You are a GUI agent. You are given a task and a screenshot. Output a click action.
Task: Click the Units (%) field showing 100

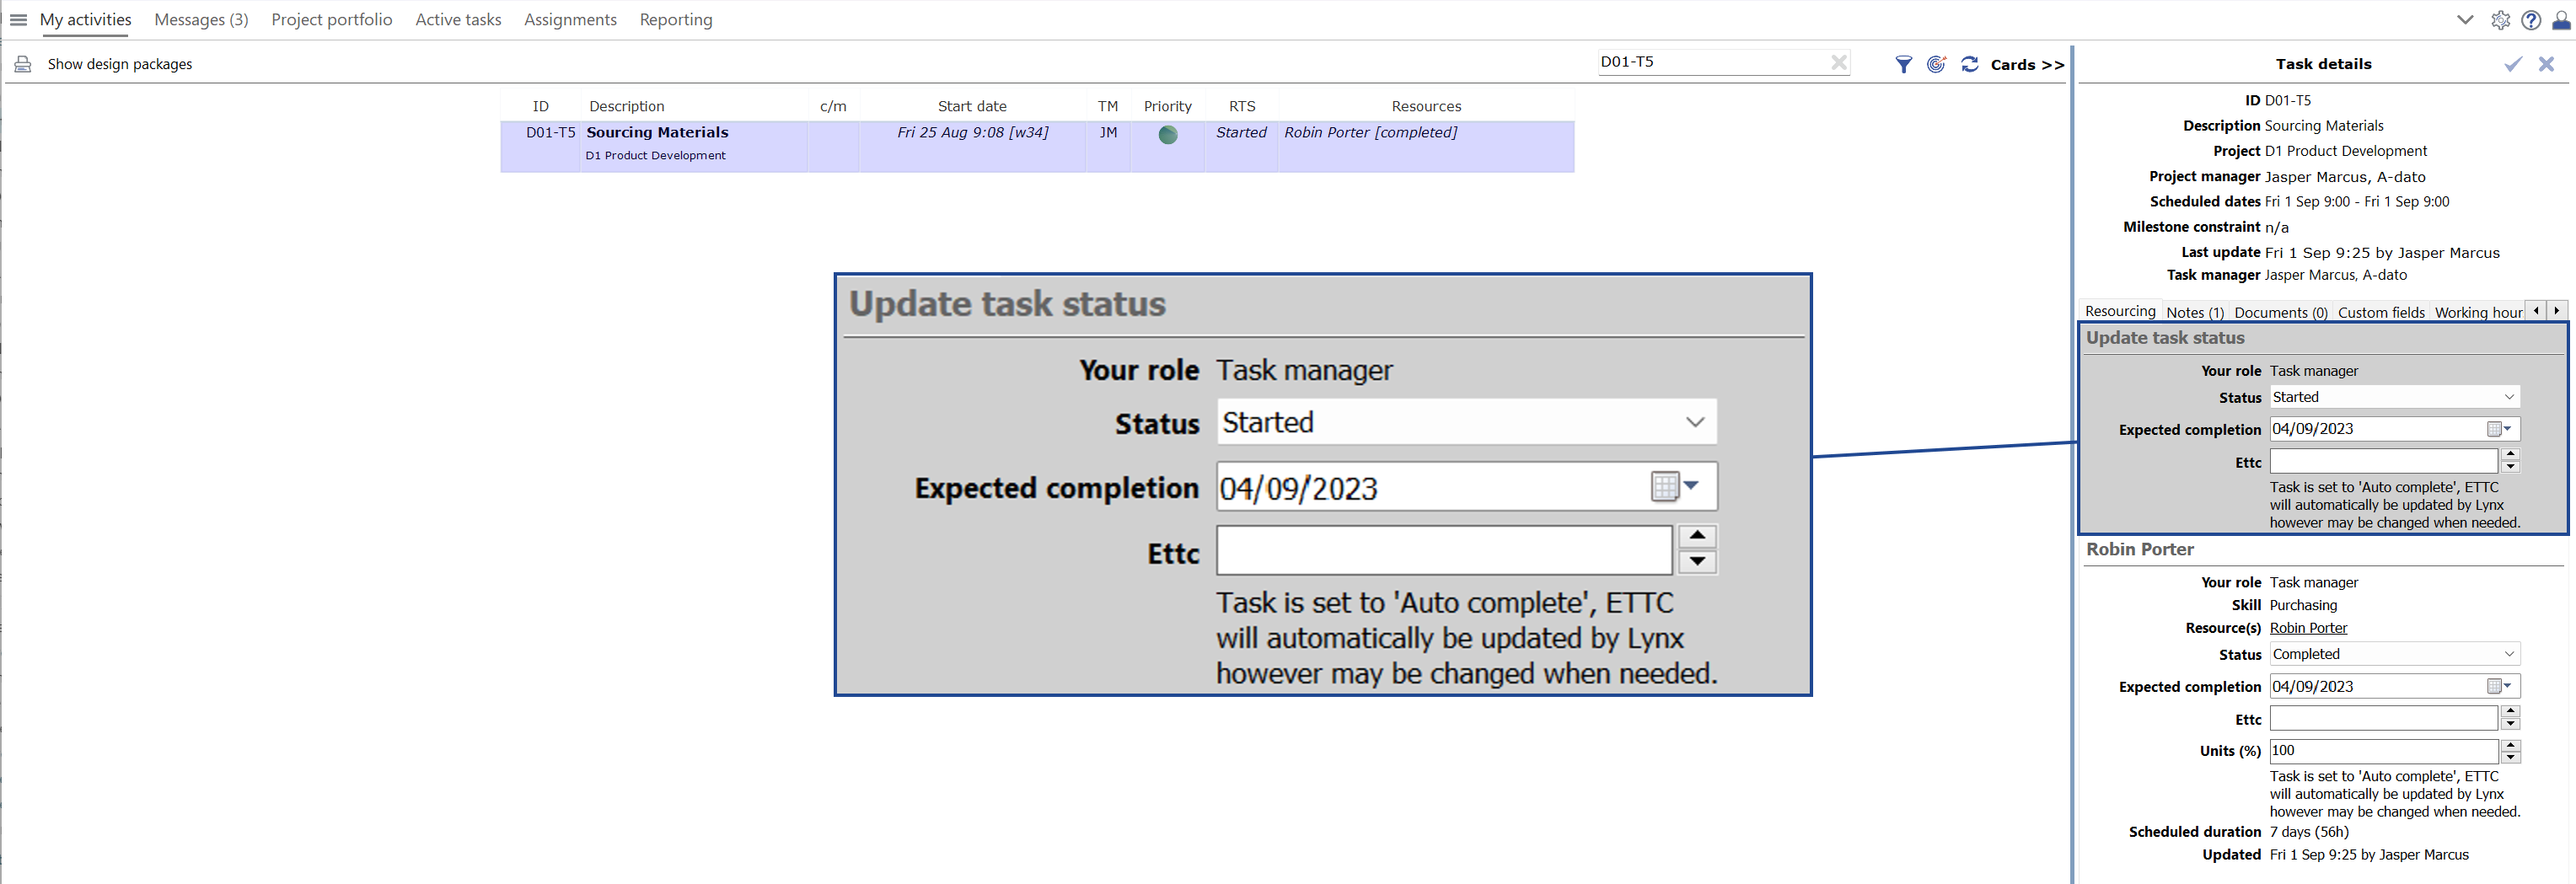click(2383, 750)
